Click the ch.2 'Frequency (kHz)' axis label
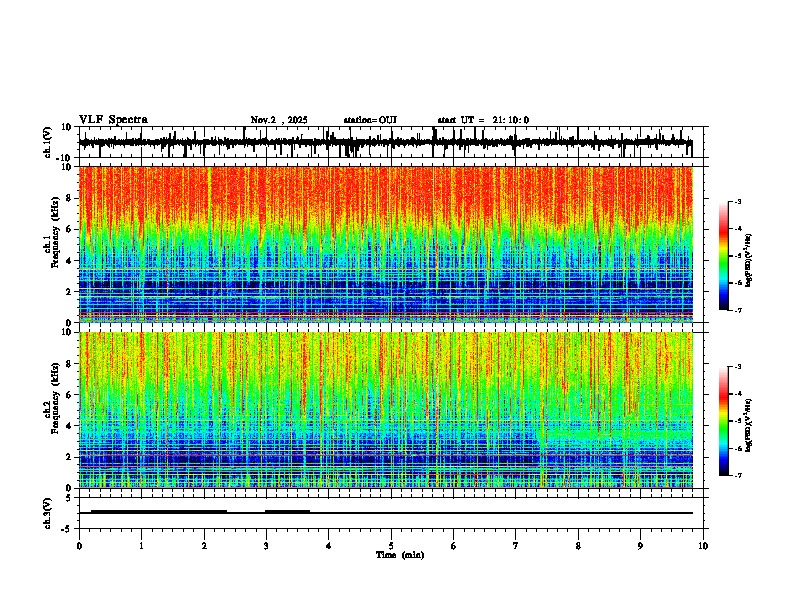This screenshot has width=792, height=612. click(x=55, y=398)
